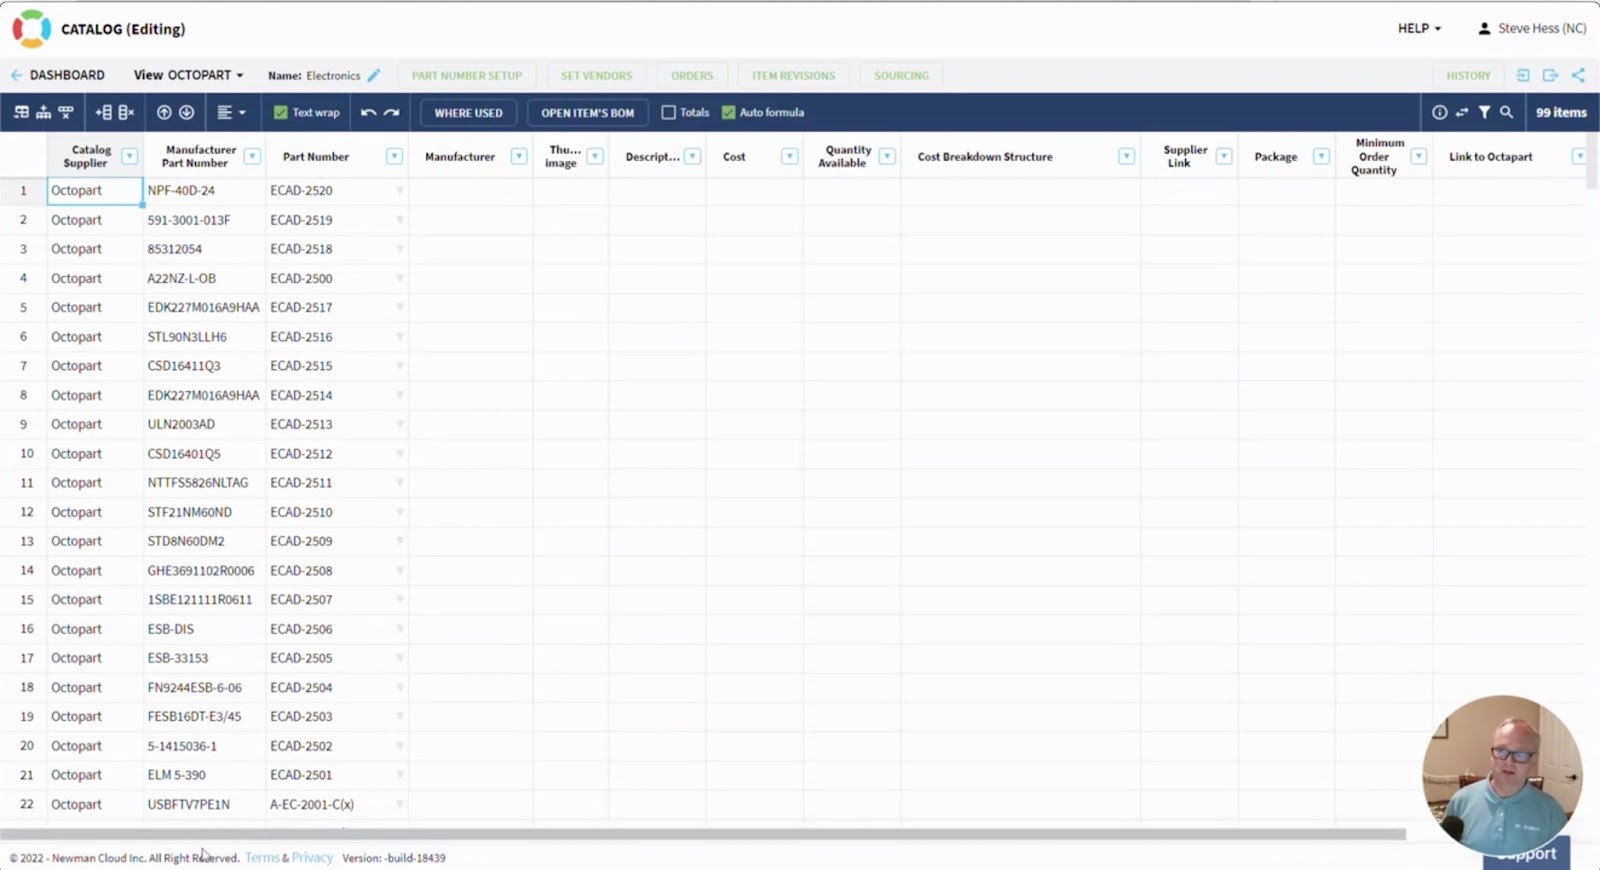Click the search magnifier icon
The image size is (1600, 870).
pyautogui.click(x=1506, y=113)
